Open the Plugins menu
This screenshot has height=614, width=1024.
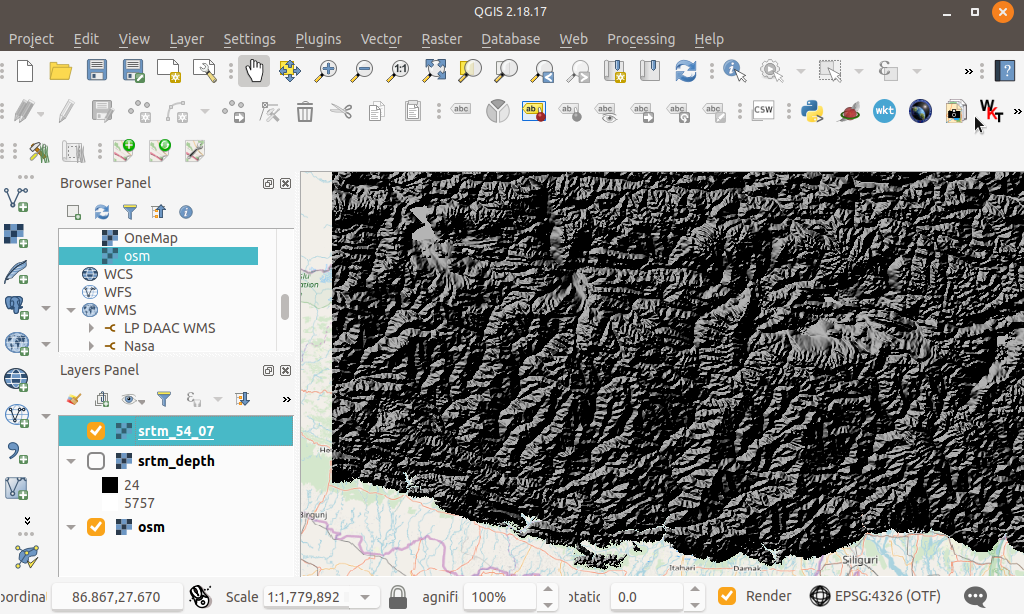318,39
